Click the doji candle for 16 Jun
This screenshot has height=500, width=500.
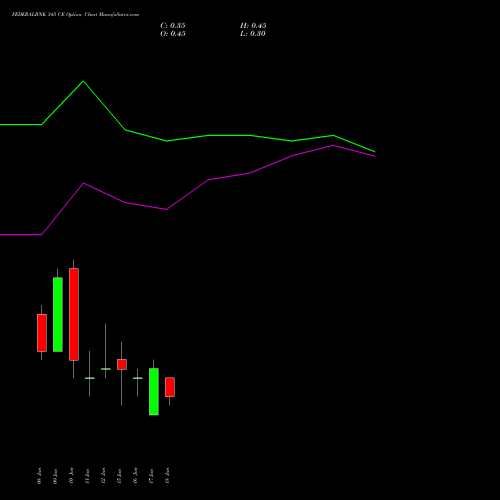[x=138, y=378]
